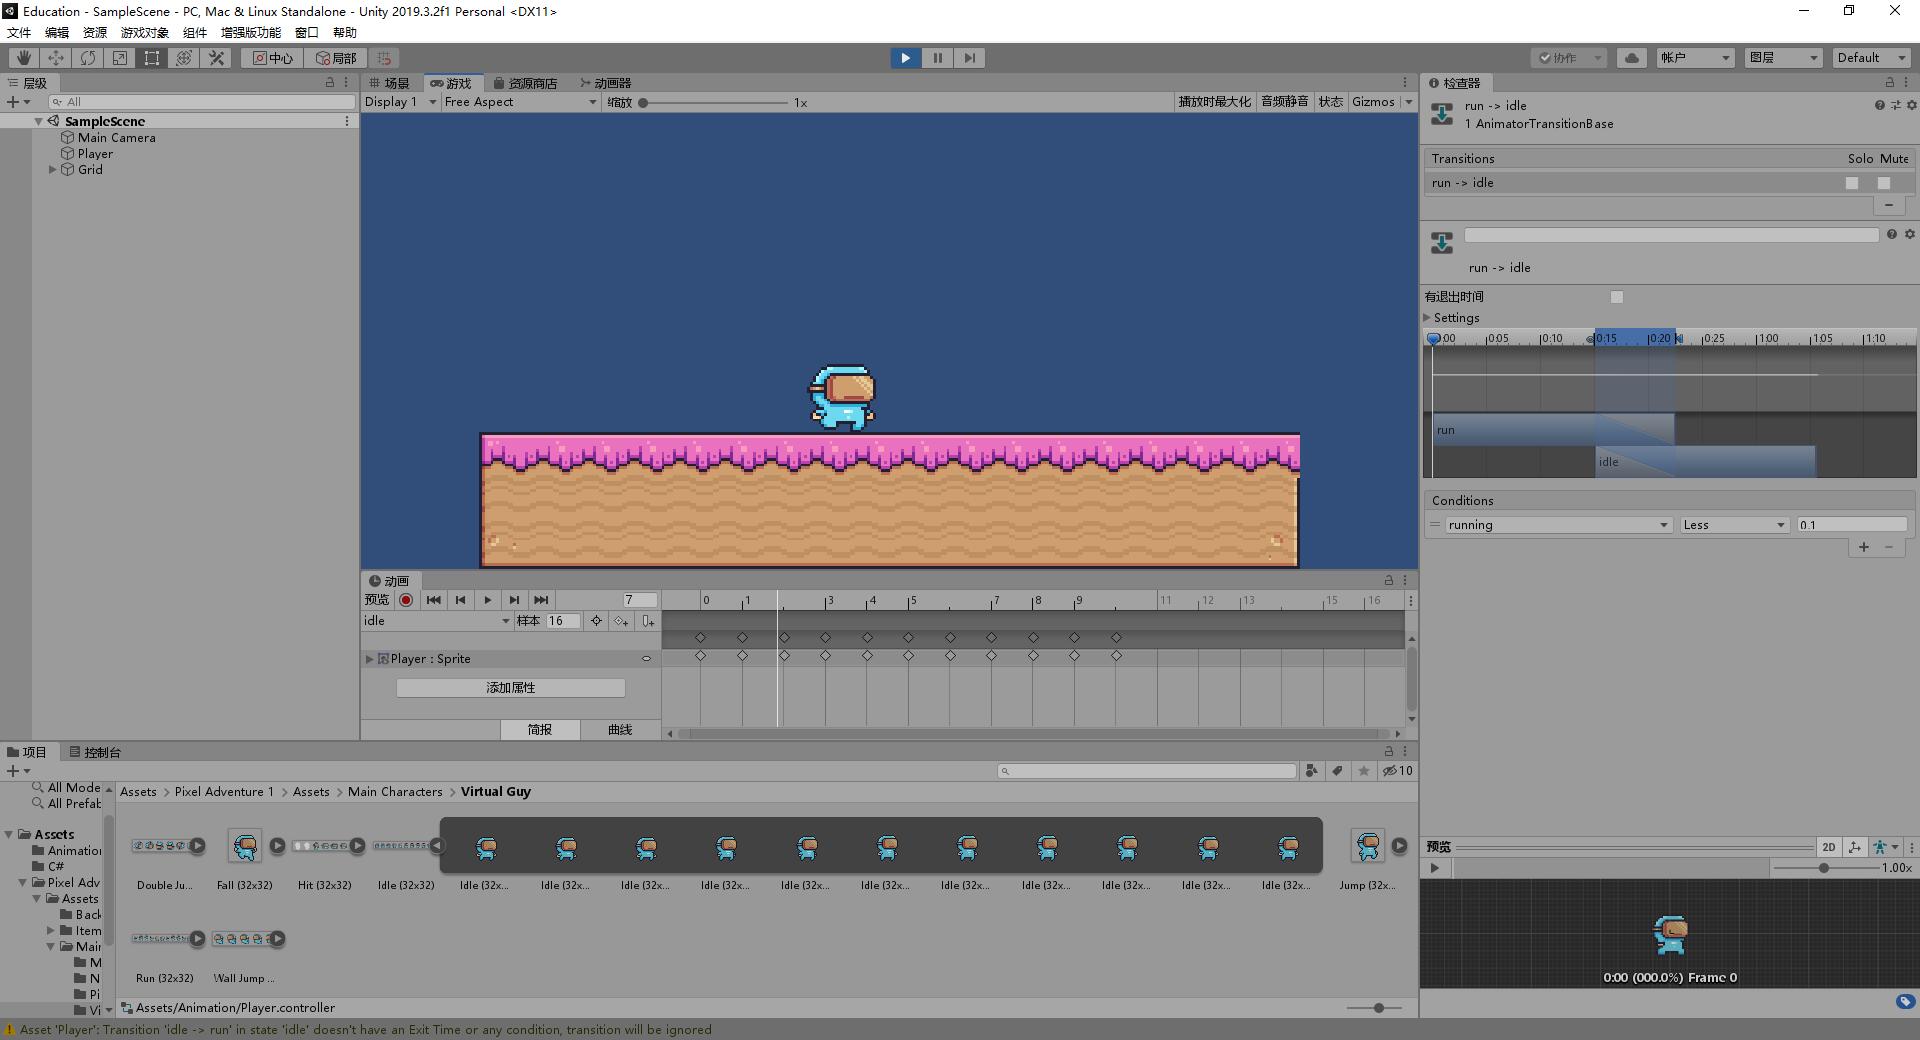
Task: Open custom editor tools wrench icon
Action: (216, 58)
